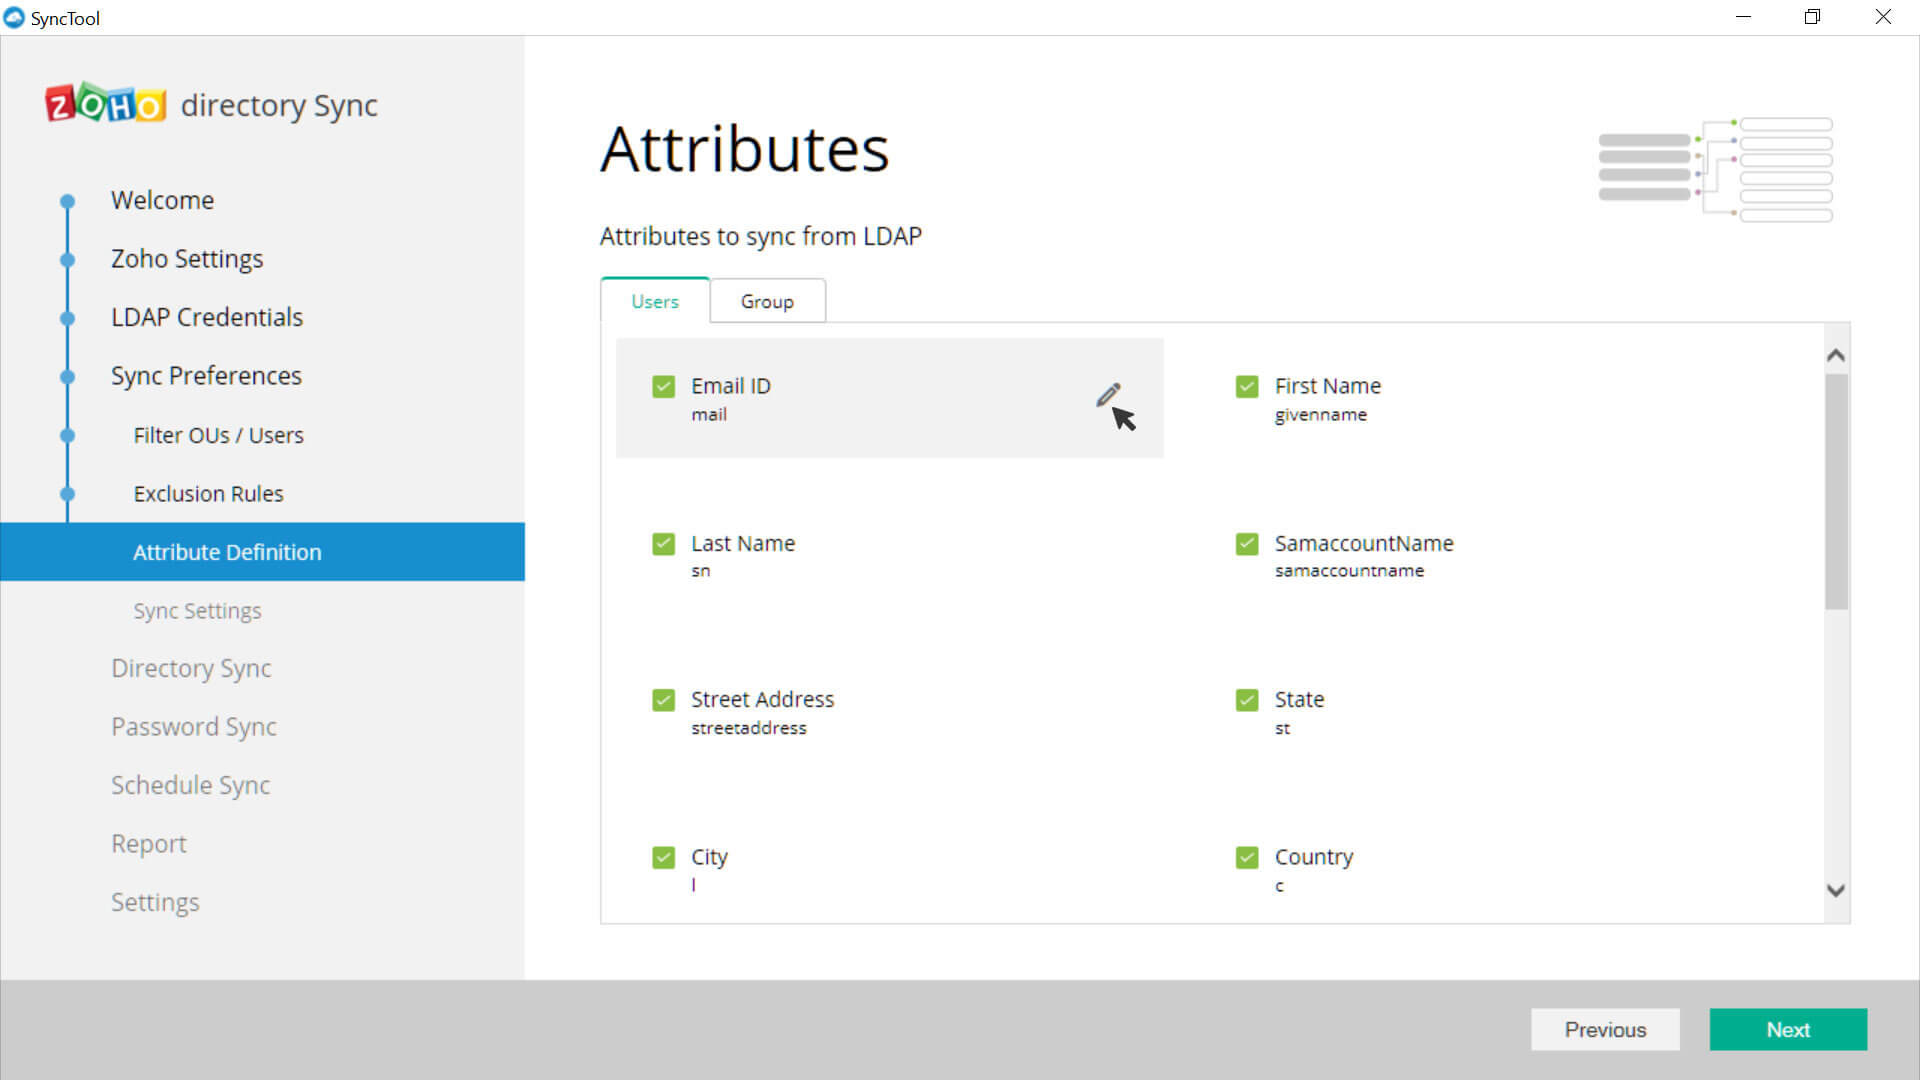Go back with the Previous button

point(1604,1029)
